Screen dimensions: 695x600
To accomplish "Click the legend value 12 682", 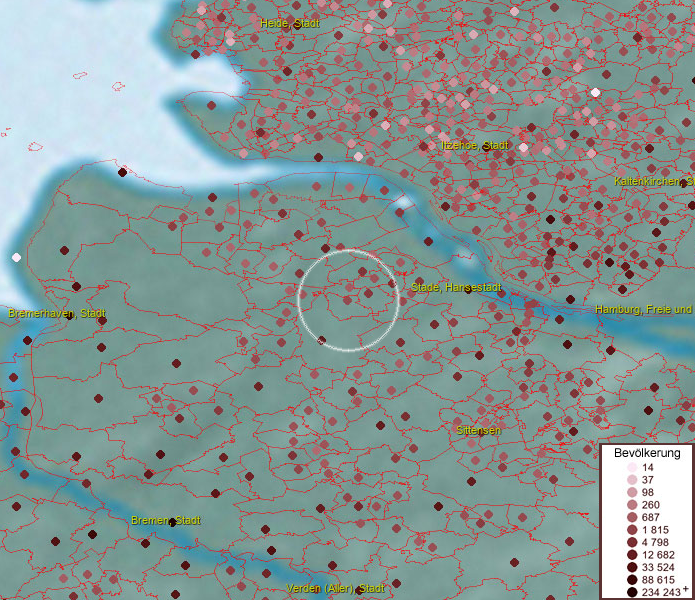I will click(658, 555).
